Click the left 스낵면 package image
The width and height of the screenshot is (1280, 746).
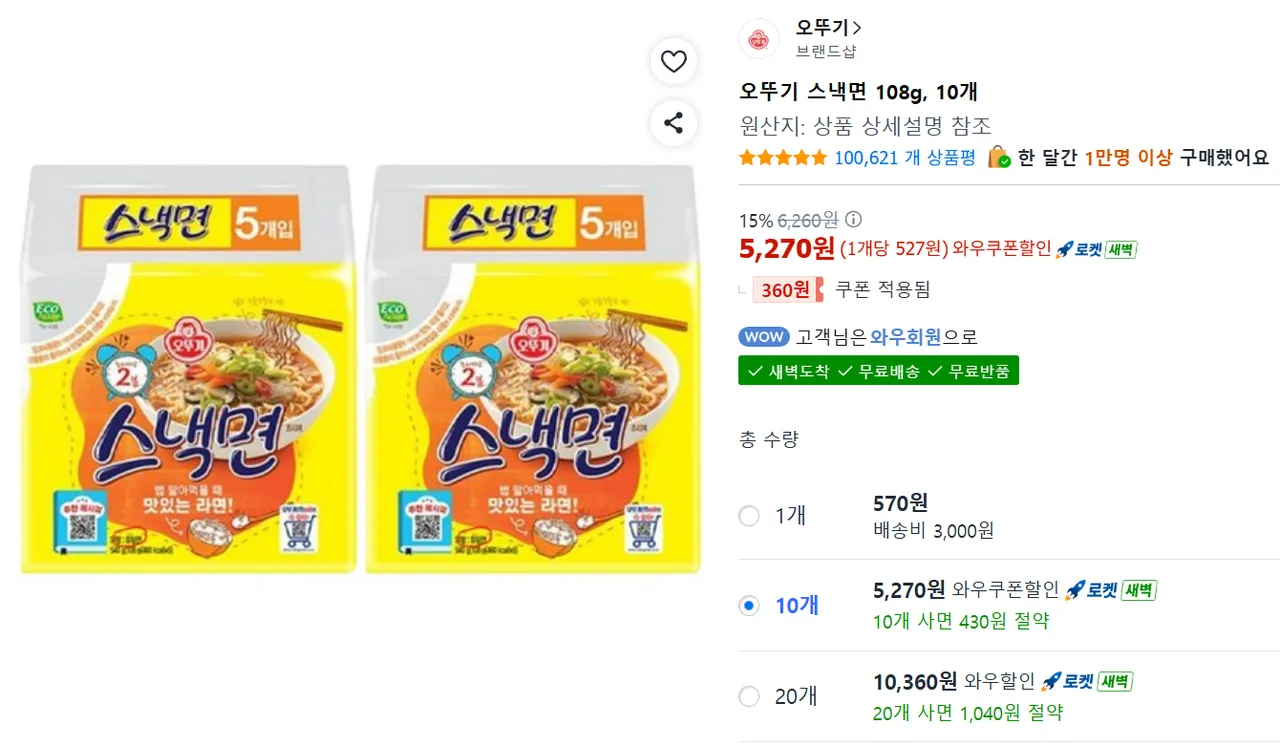point(188,370)
